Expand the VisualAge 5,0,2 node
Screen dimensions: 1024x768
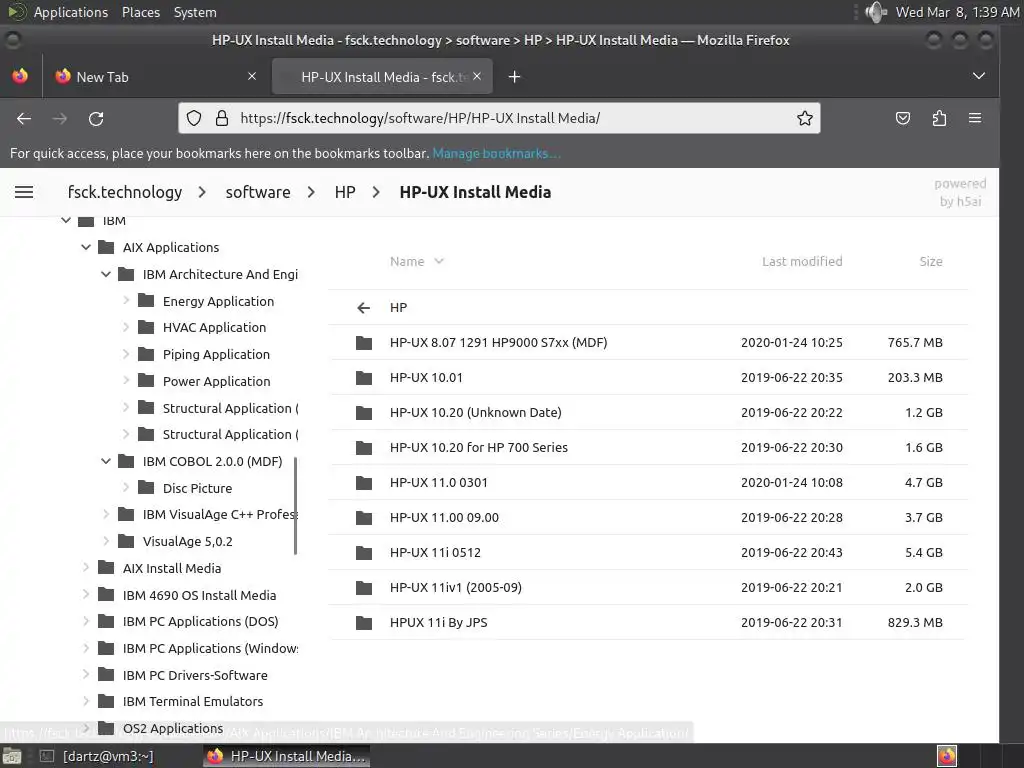[106, 541]
